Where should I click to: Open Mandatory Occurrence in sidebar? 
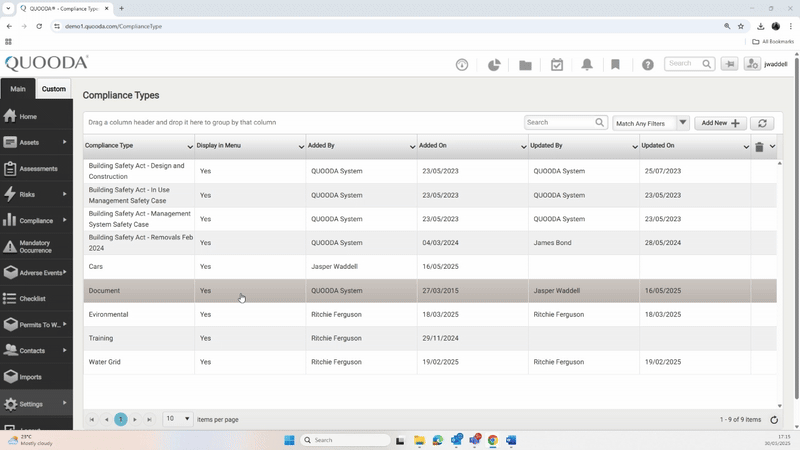(36, 246)
